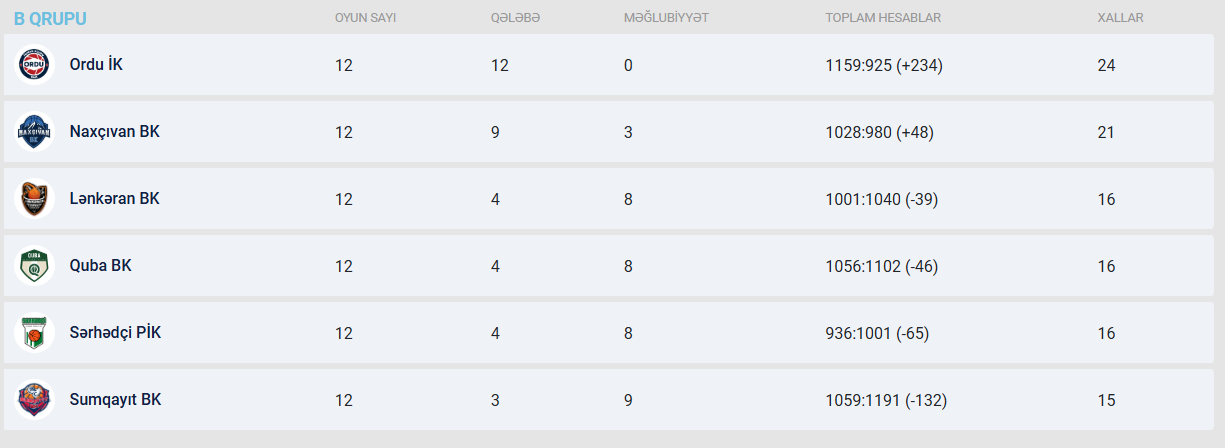Click the Sumqayıt BK team logo
Screen dimensions: 1225x448
click(35, 400)
